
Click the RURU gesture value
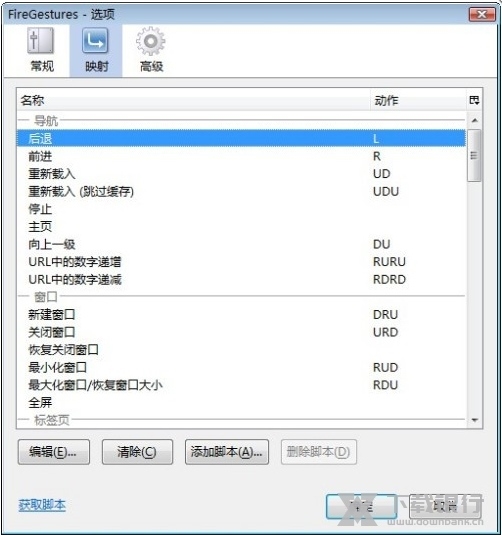(x=389, y=262)
